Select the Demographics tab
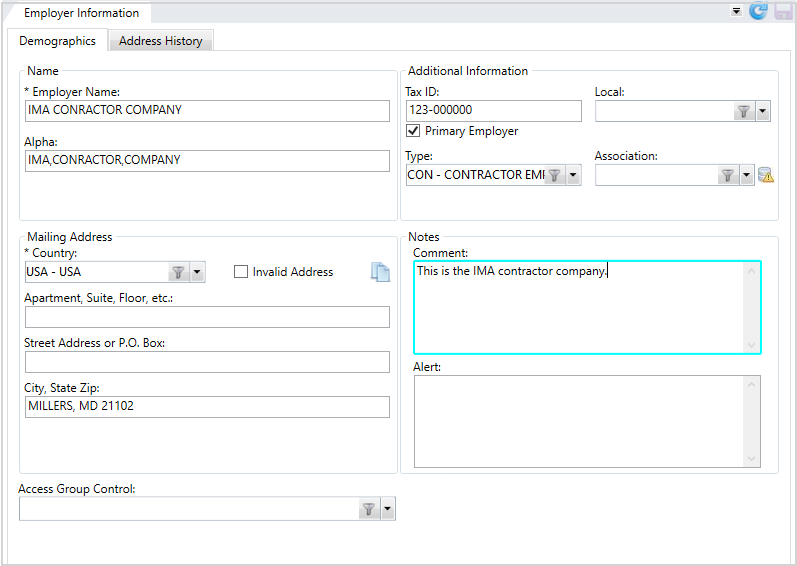Image resolution: width=797 pixels, height=566 pixels. (57, 41)
